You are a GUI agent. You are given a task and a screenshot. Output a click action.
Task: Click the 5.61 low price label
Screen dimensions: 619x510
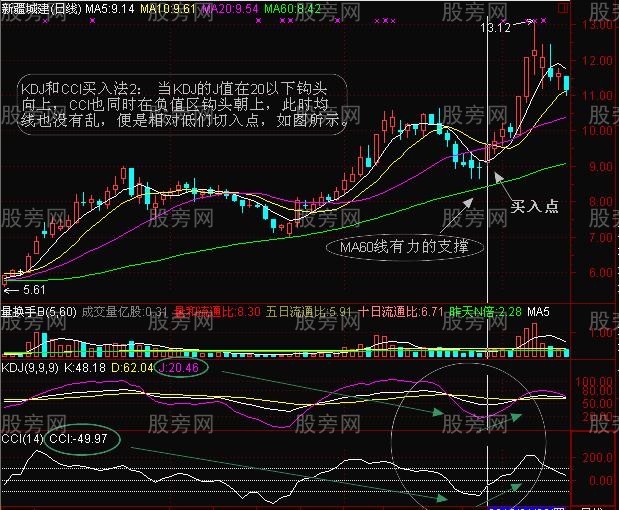click(34, 290)
